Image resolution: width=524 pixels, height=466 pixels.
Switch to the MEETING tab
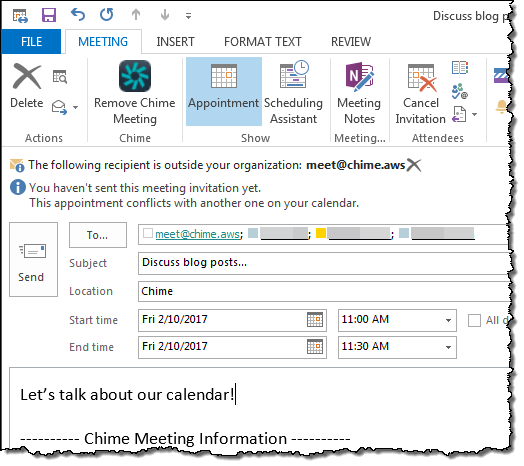click(103, 41)
